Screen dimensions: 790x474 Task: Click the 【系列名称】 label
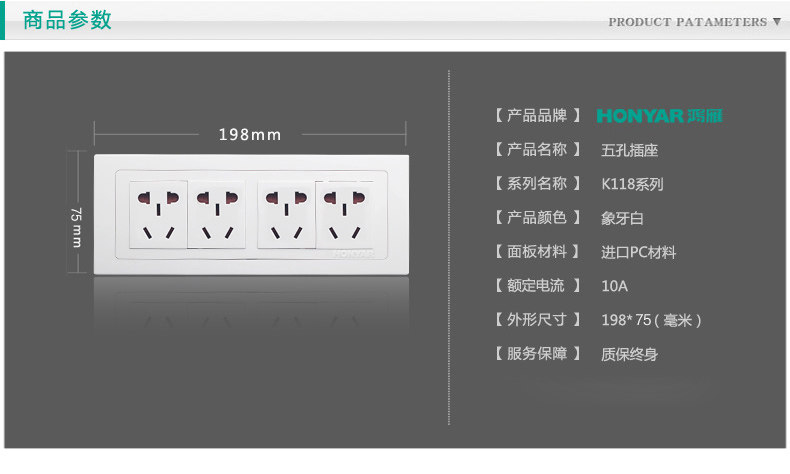click(537, 183)
